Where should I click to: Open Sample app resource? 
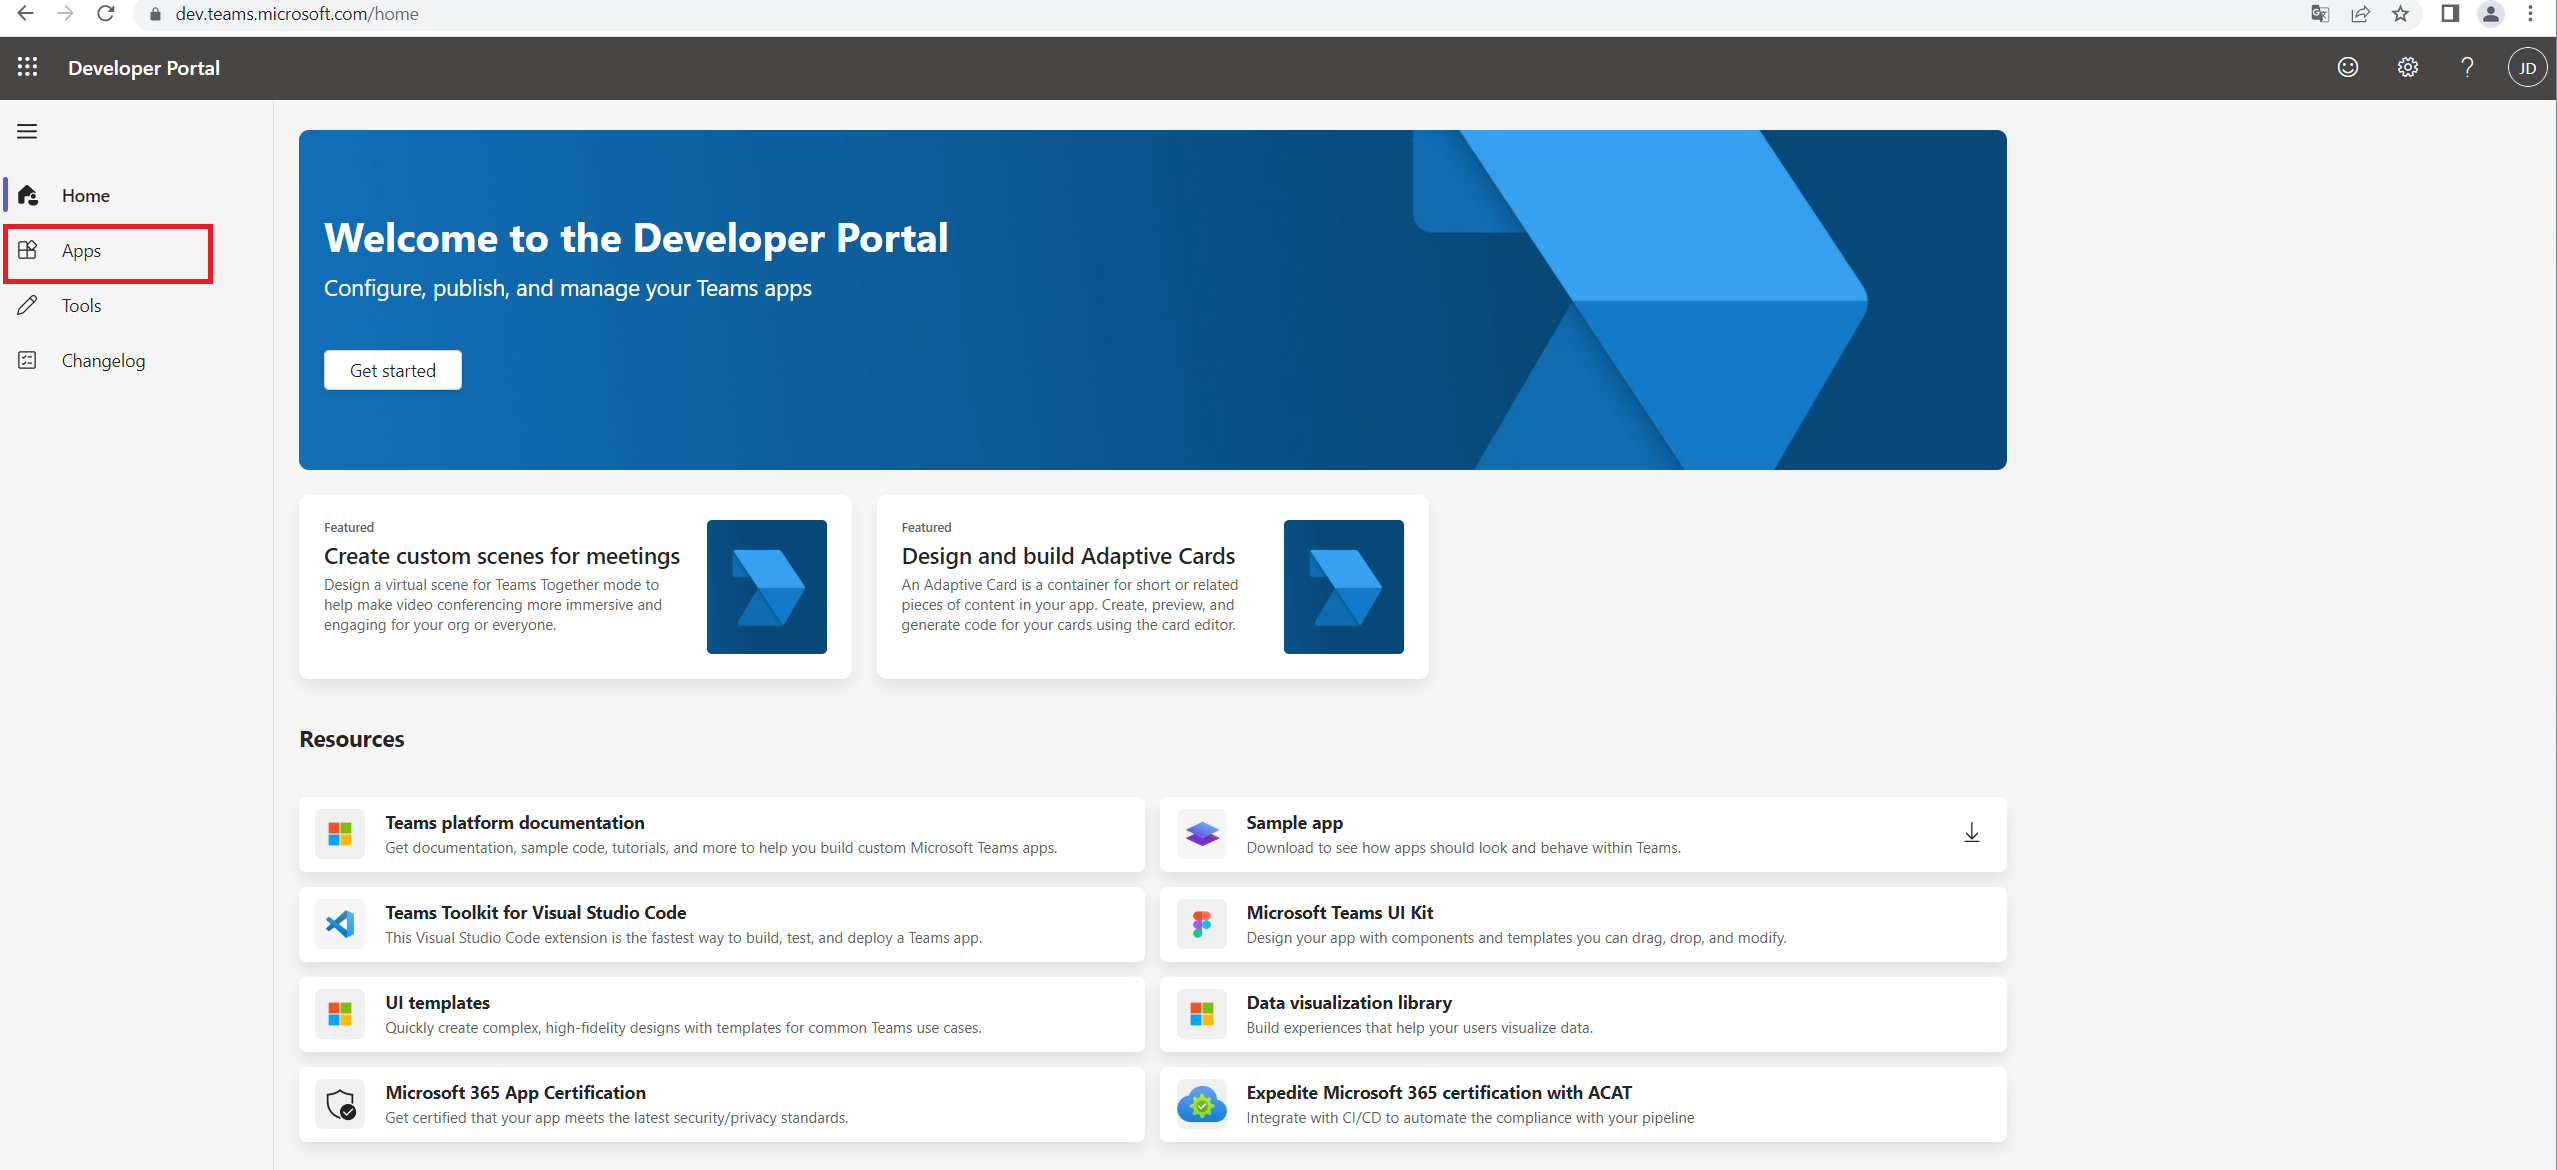pos(1583,834)
